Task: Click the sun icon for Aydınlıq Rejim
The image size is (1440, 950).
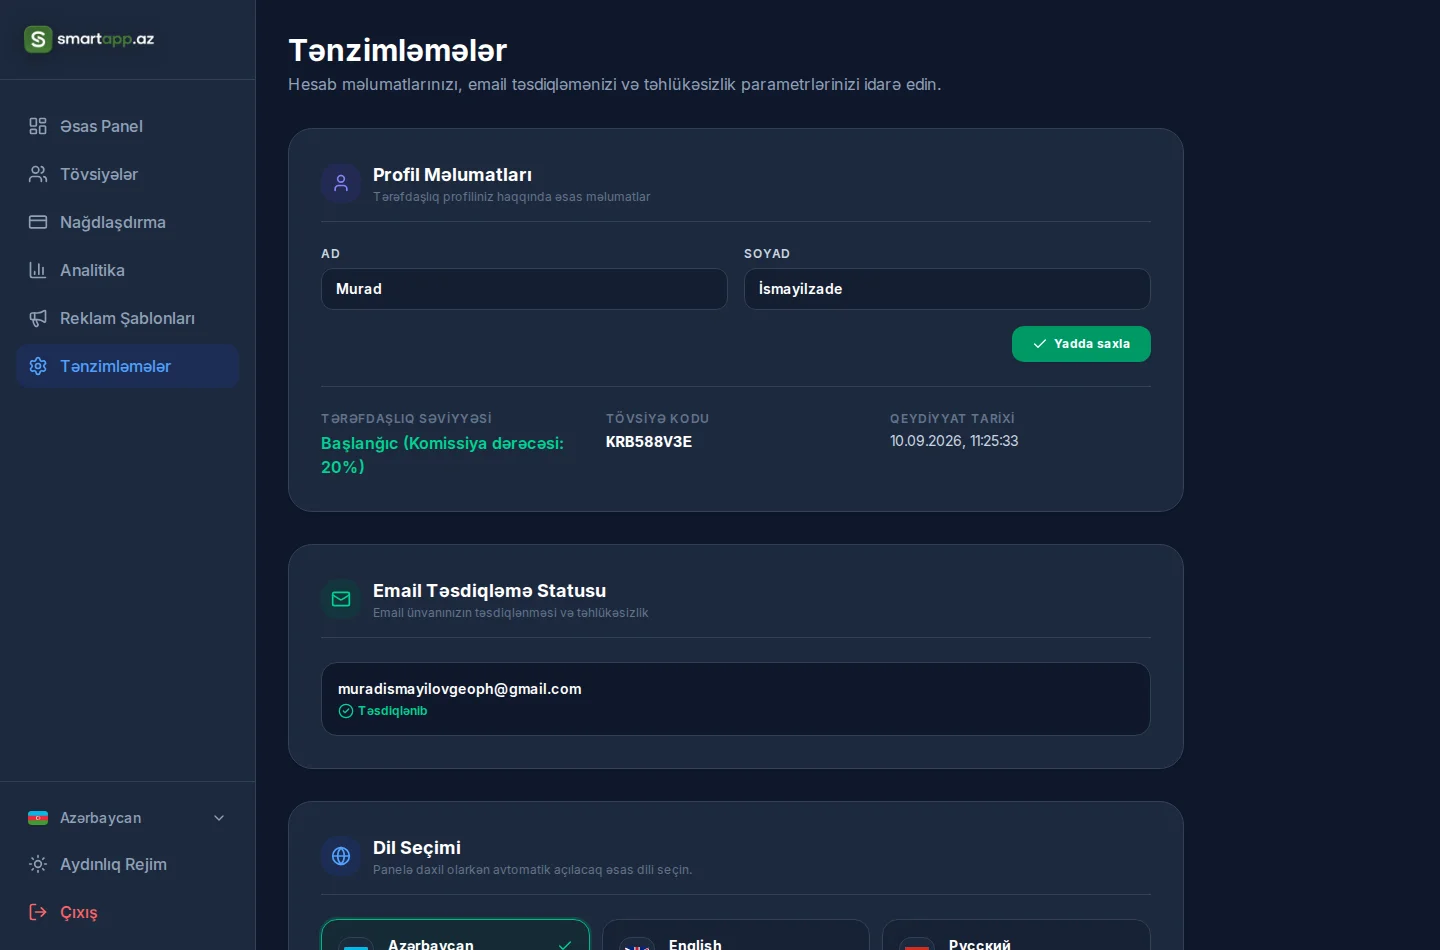Action: tap(38, 864)
